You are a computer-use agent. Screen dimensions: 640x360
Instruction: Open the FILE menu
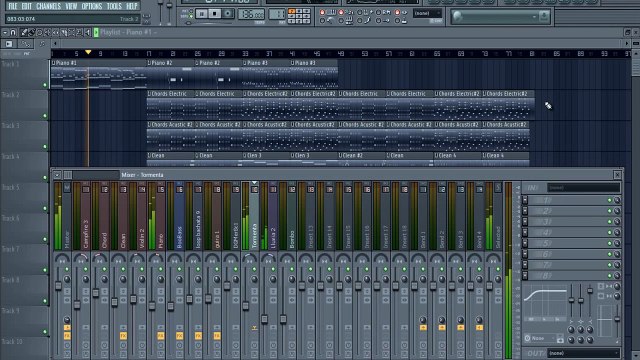coord(13,6)
